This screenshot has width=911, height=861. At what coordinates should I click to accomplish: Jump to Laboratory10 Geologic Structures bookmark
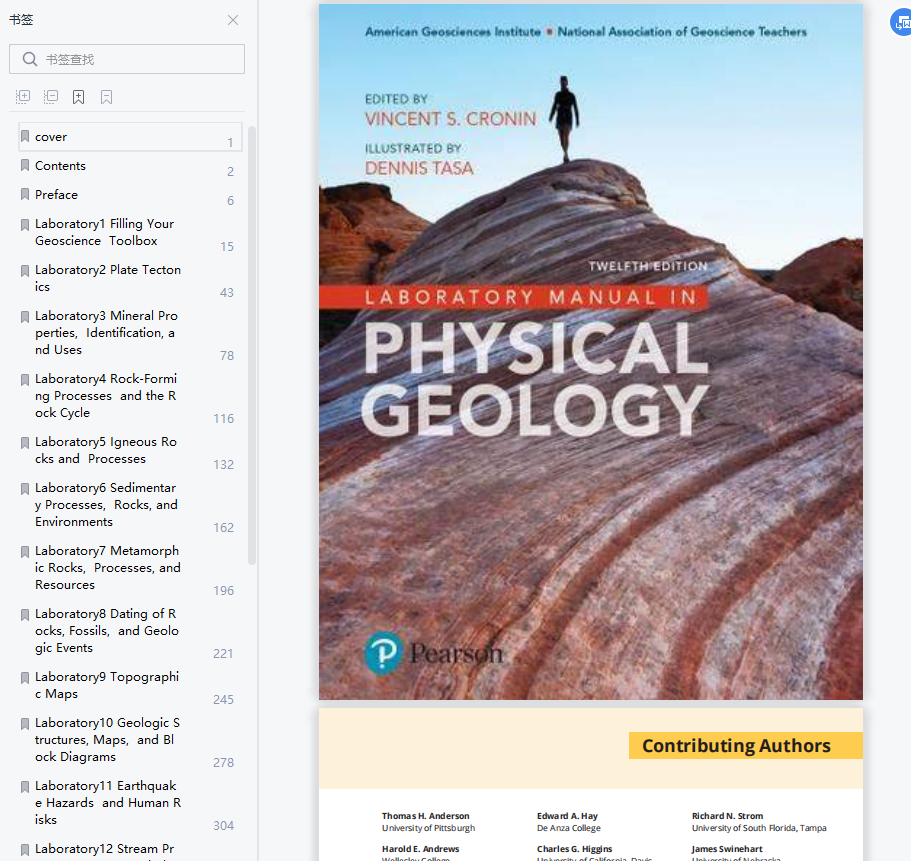pos(107,740)
